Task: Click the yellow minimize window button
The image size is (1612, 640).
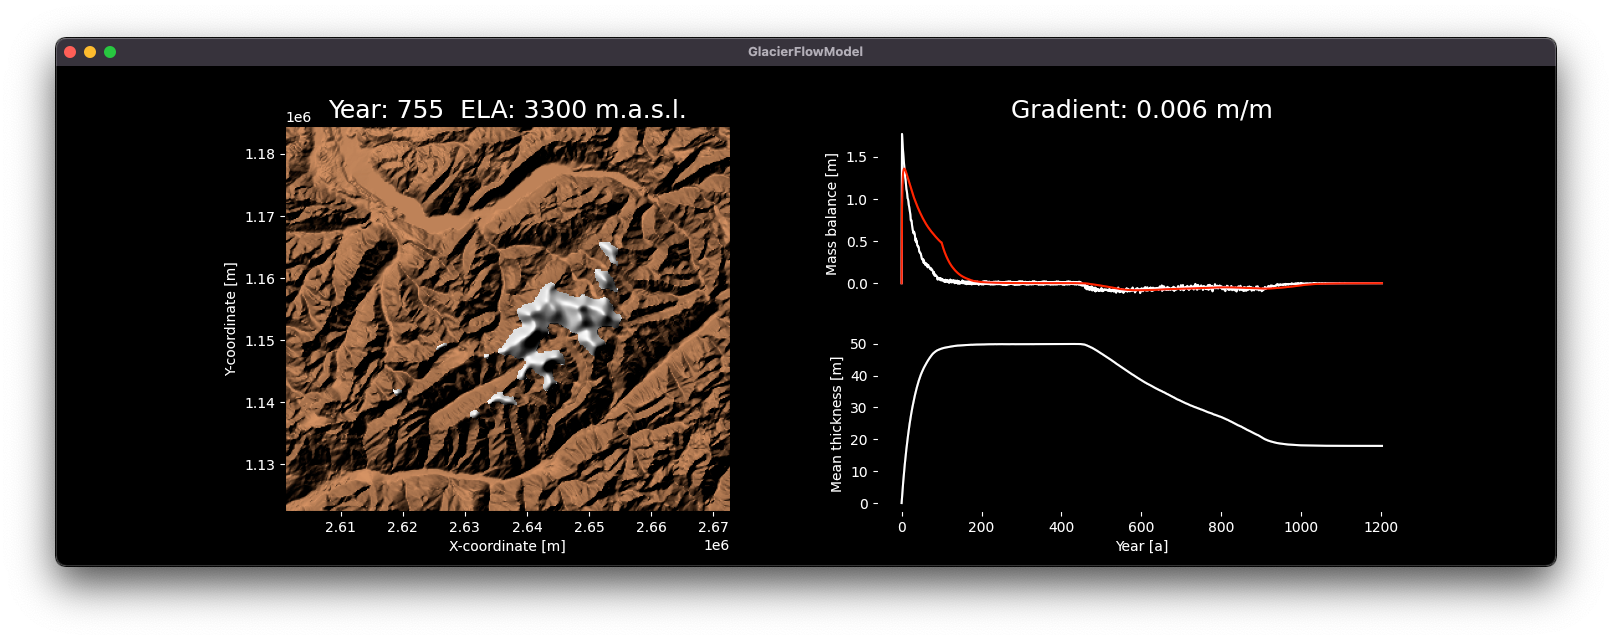Action: click(x=90, y=52)
